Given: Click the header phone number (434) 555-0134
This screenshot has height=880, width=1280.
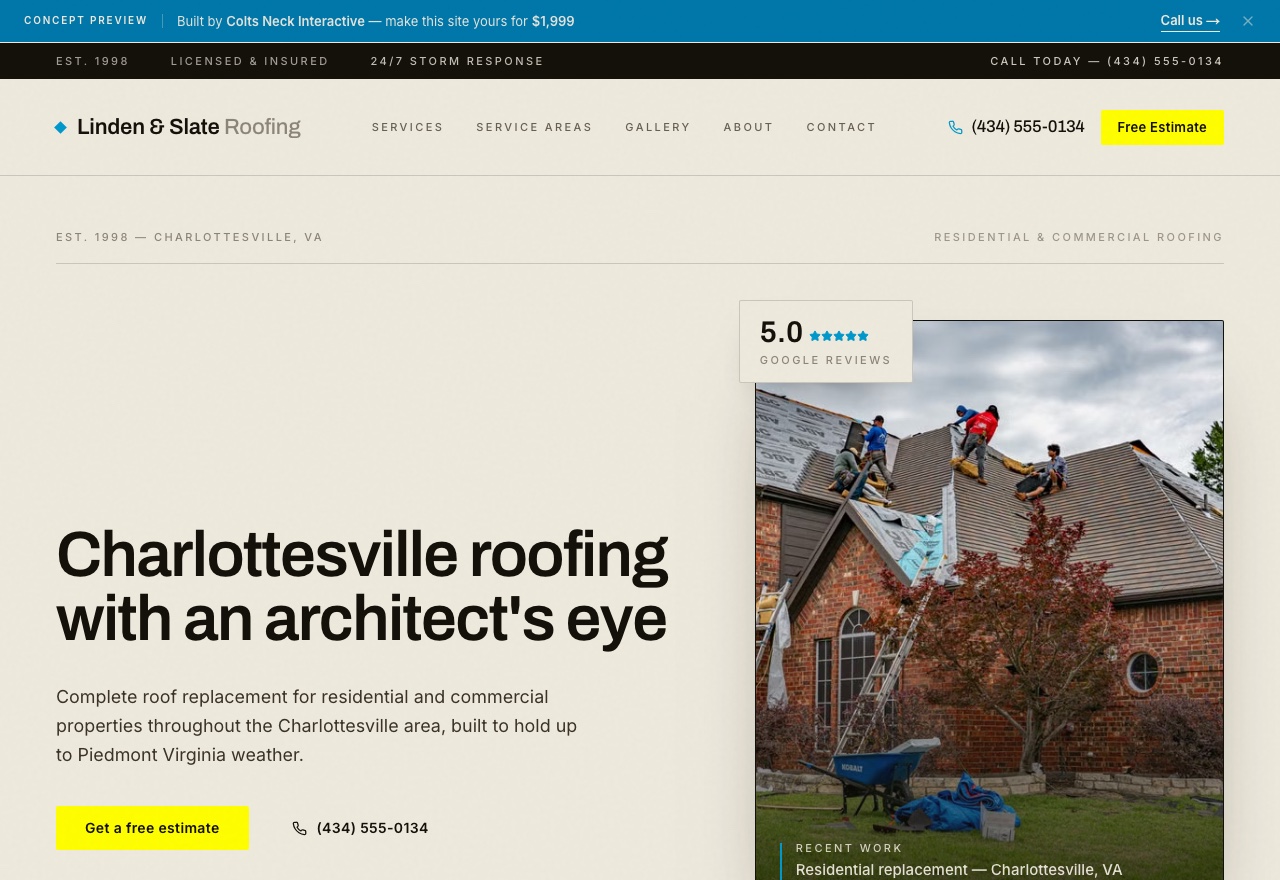Looking at the screenshot, I should 1028,127.
